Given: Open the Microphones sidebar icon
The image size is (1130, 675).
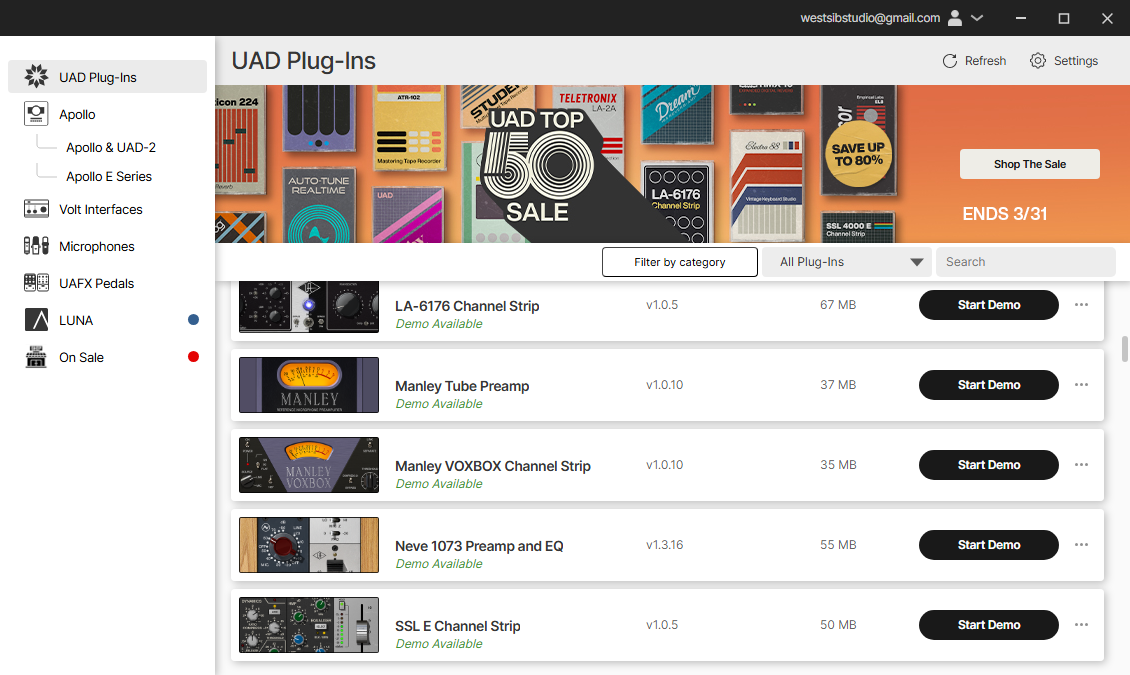Looking at the screenshot, I should point(36,246).
